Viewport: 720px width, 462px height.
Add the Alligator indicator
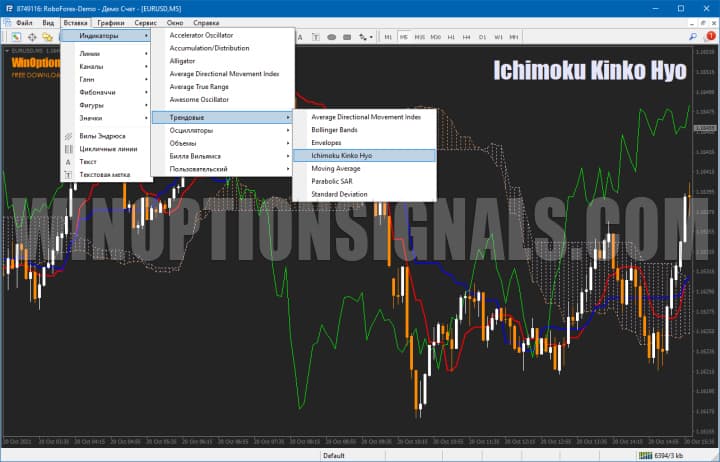[183, 61]
